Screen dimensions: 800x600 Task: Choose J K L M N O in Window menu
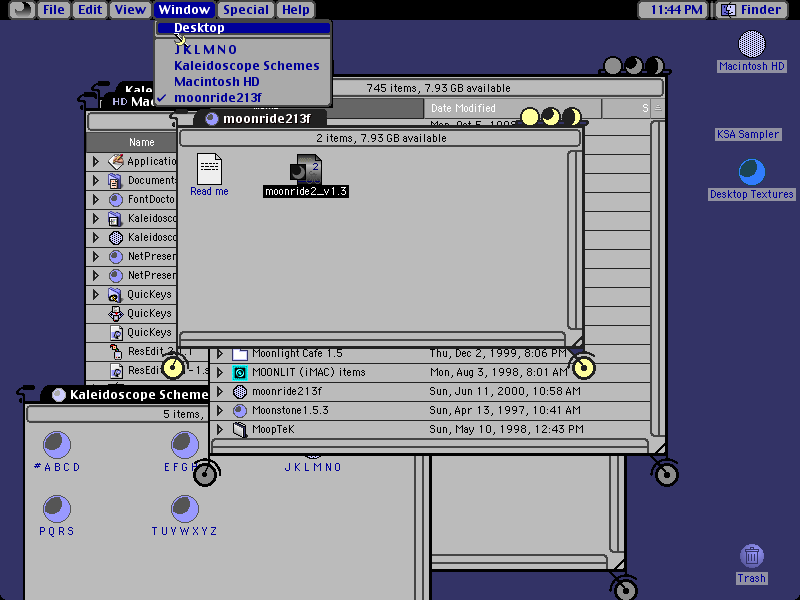[244, 49]
